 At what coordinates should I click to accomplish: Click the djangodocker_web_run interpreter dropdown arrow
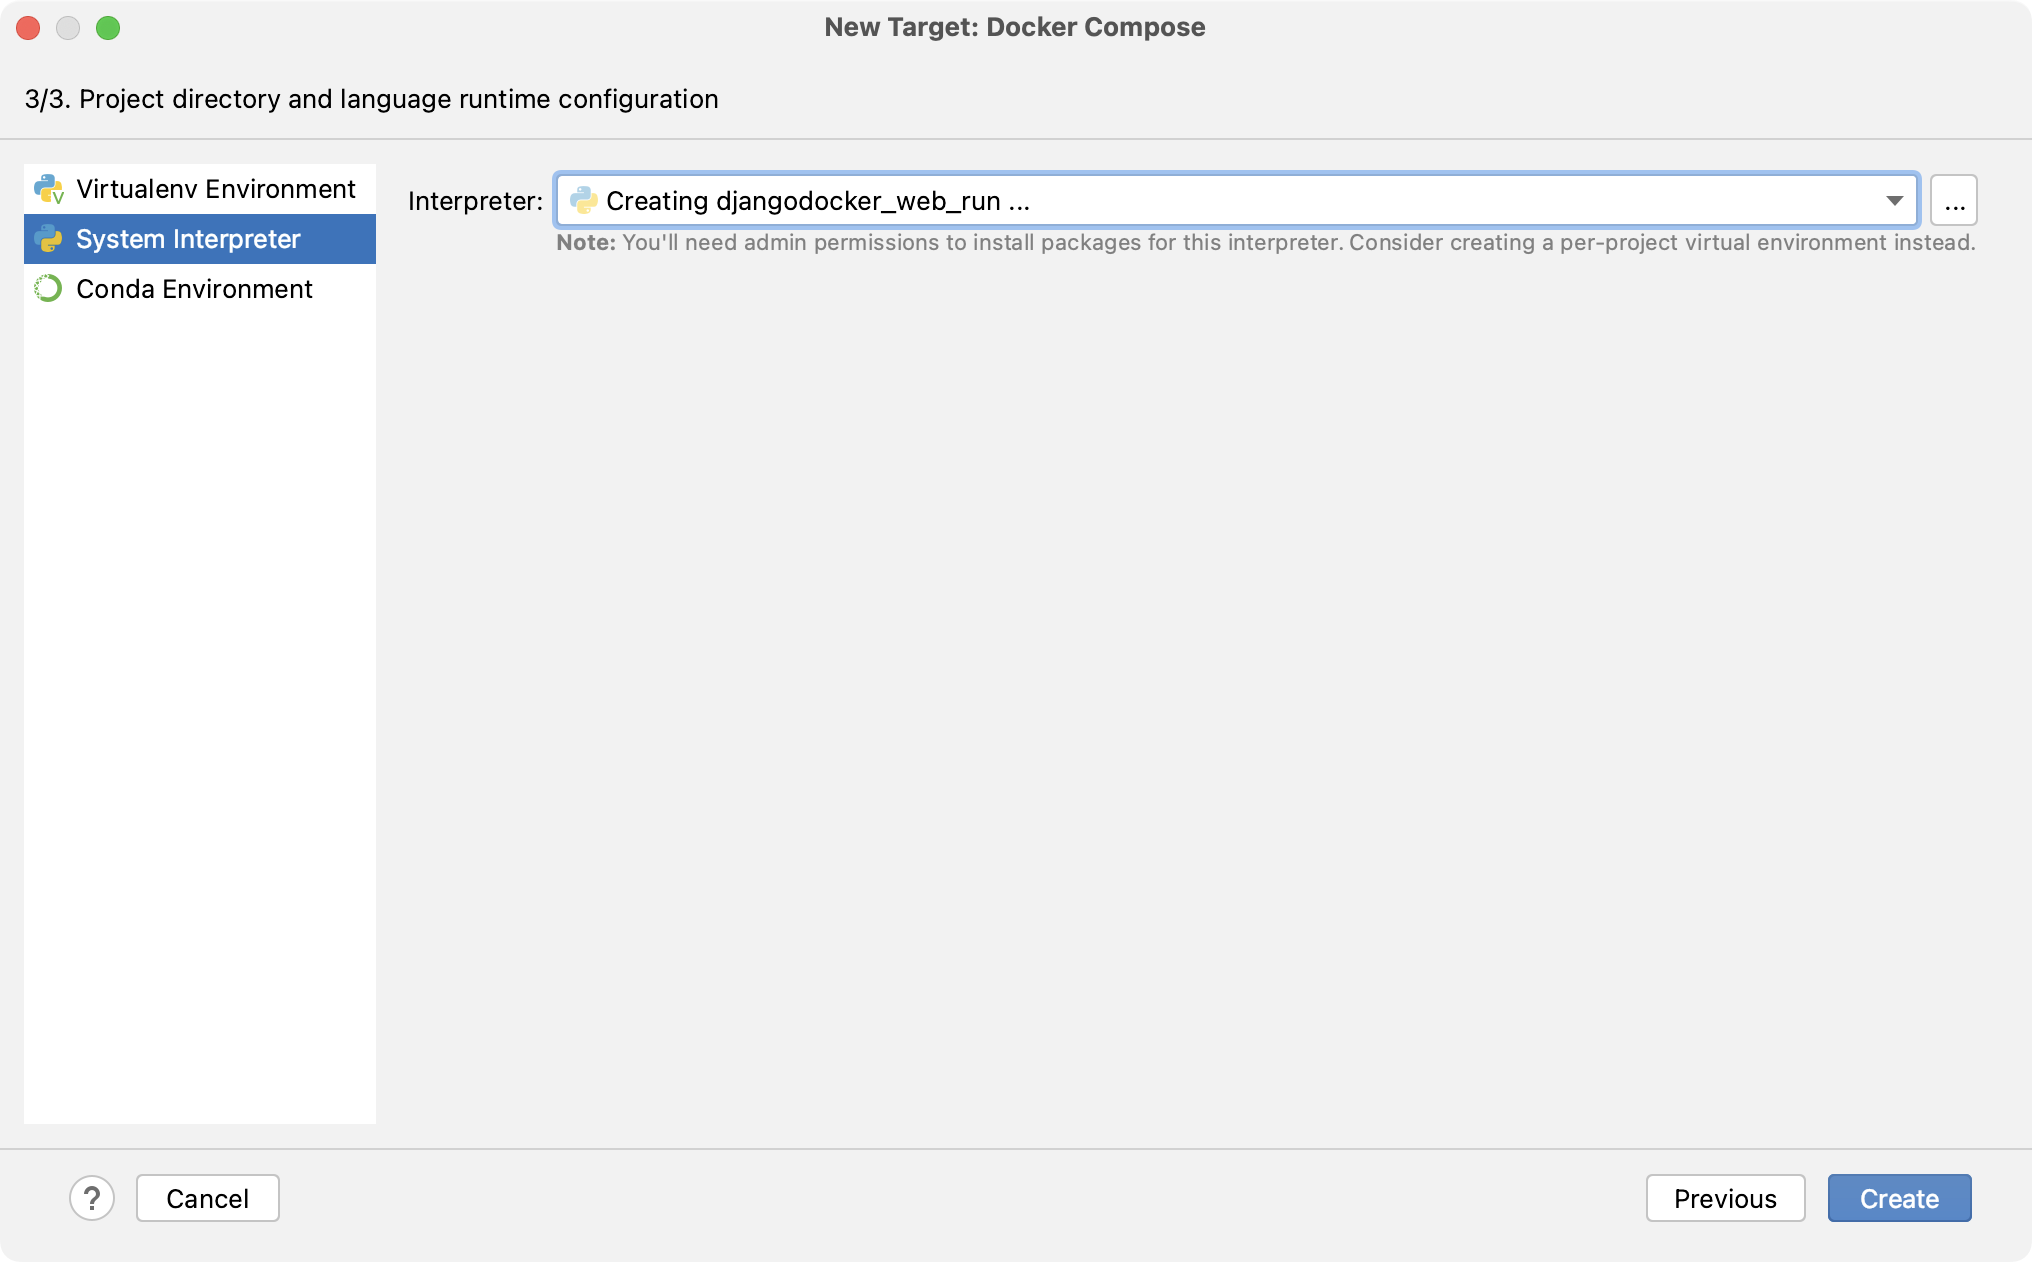pos(1895,199)
